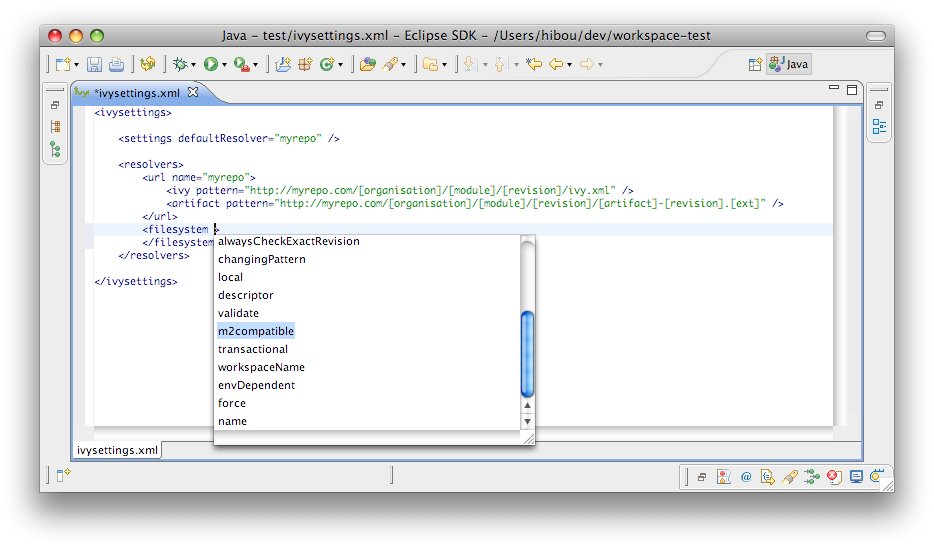Click the green Run button

pyautogui.click(x=211, y=64)
